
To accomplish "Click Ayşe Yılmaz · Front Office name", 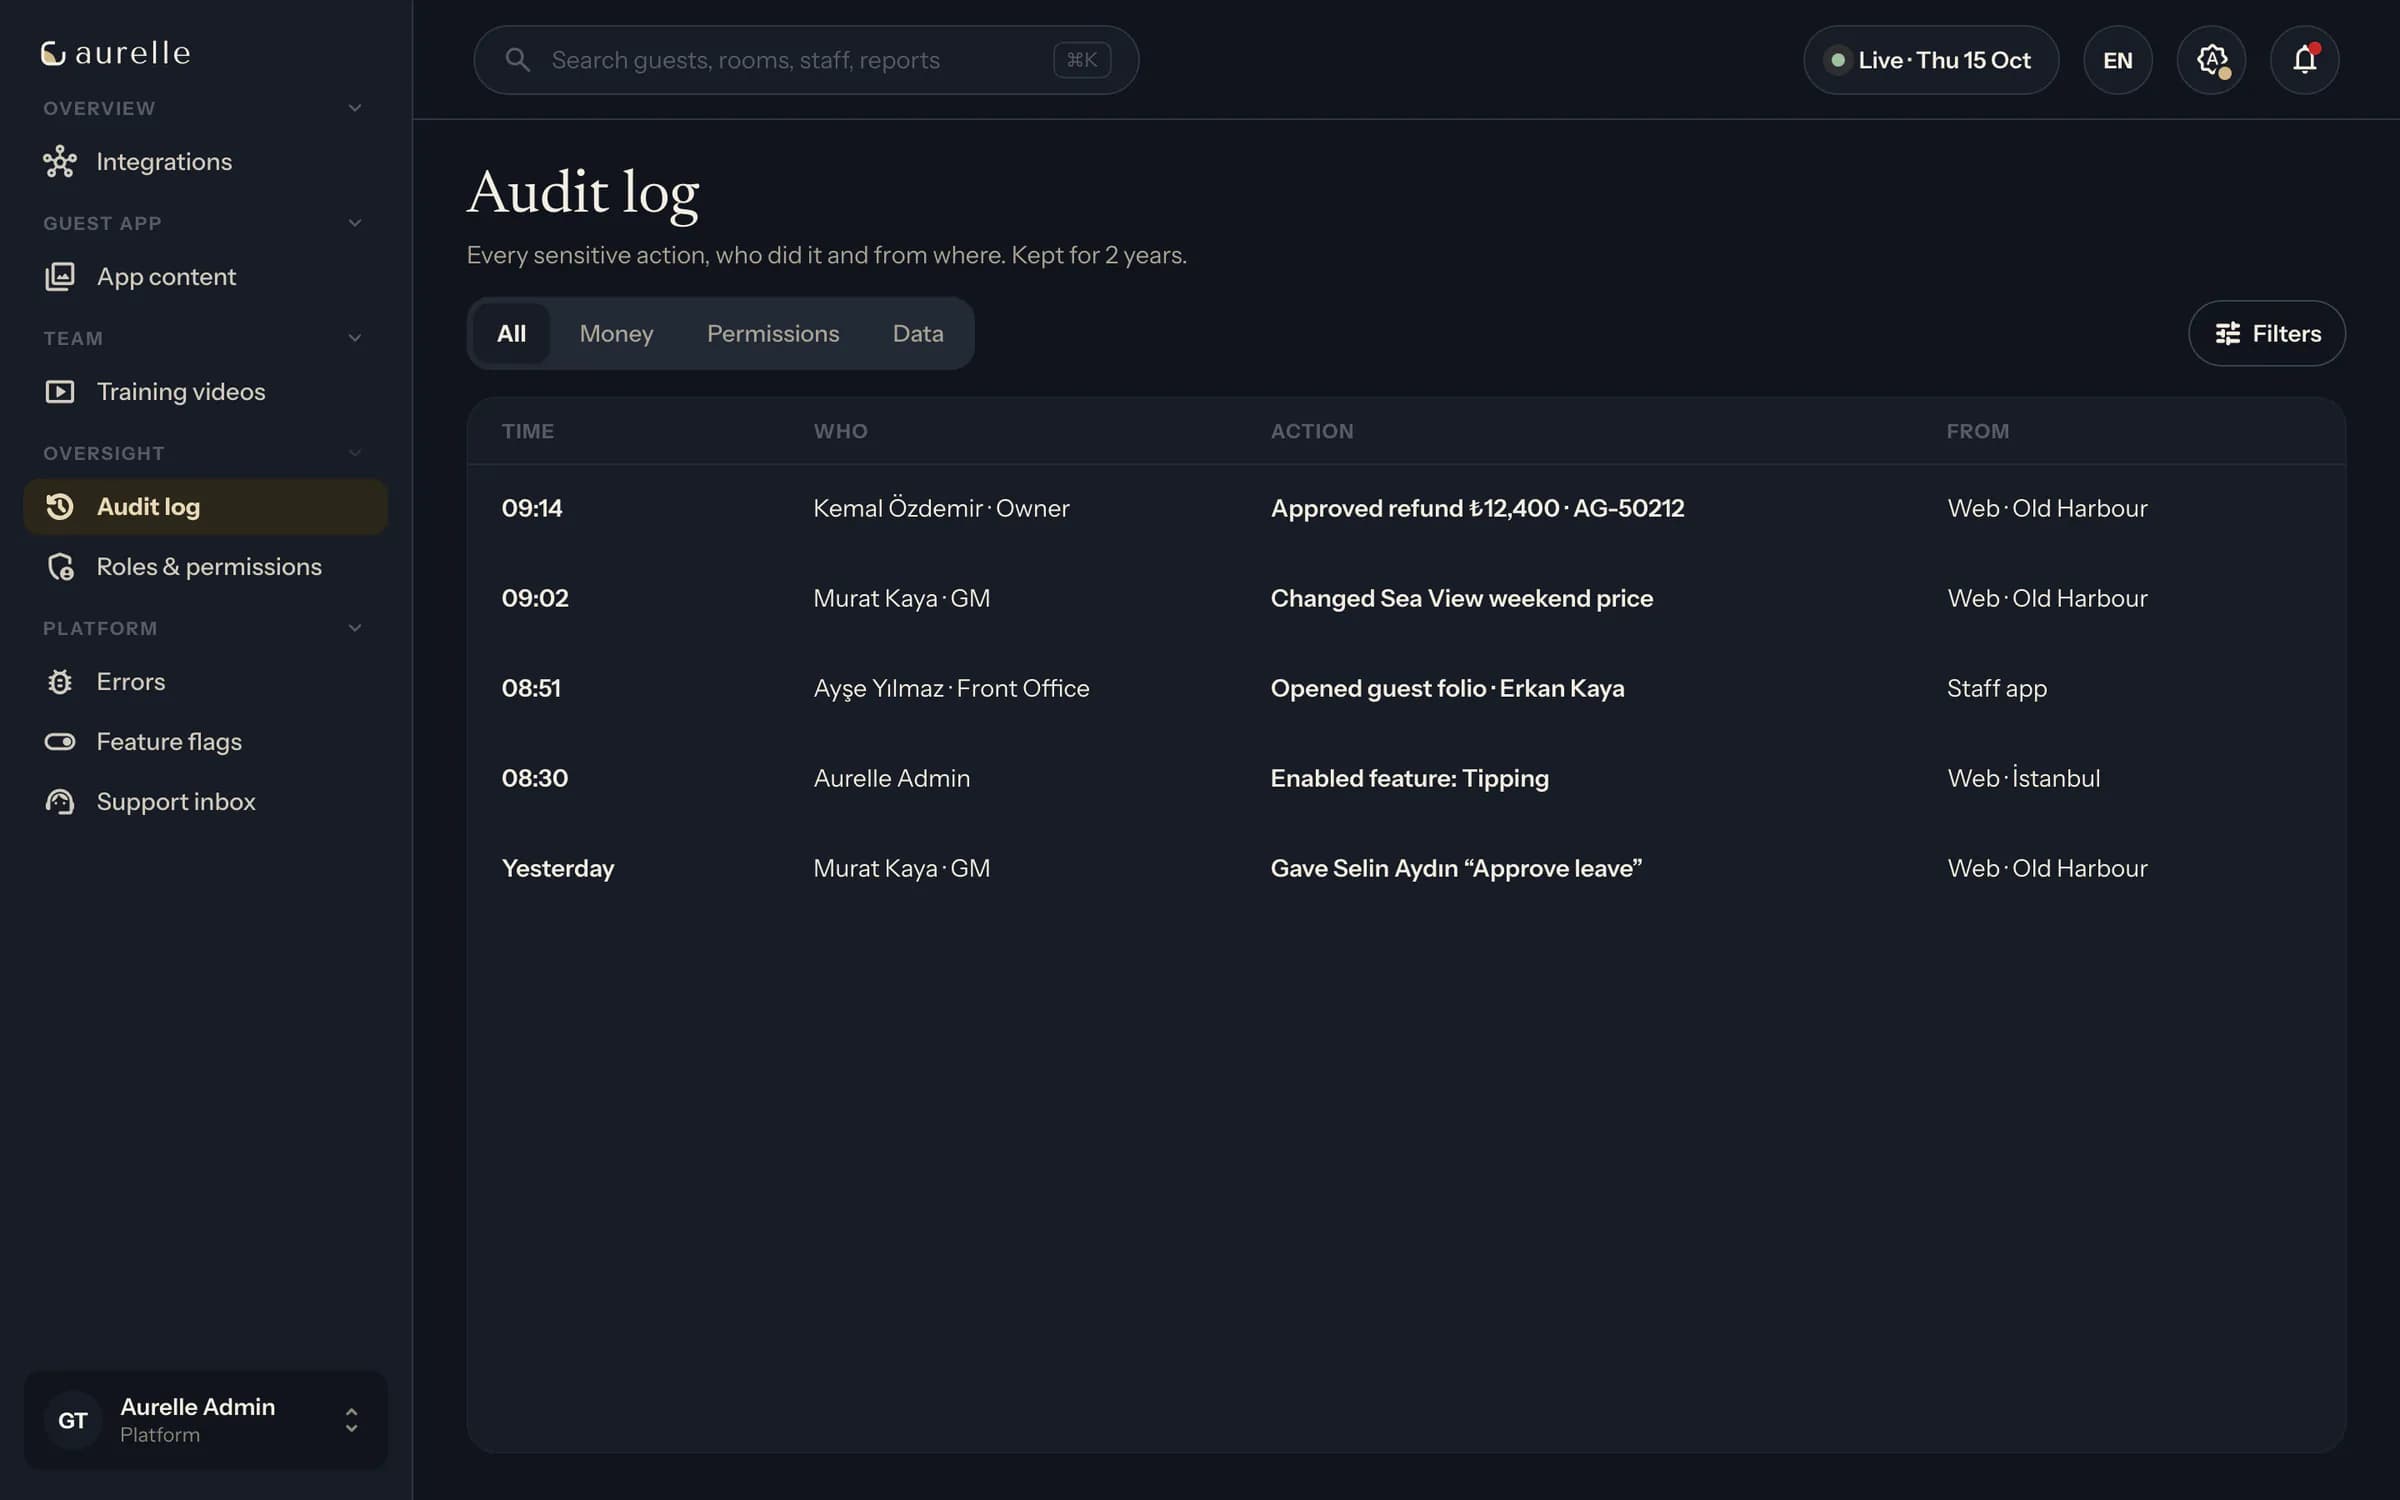I will pyautogui.click(x=951, y=688).
